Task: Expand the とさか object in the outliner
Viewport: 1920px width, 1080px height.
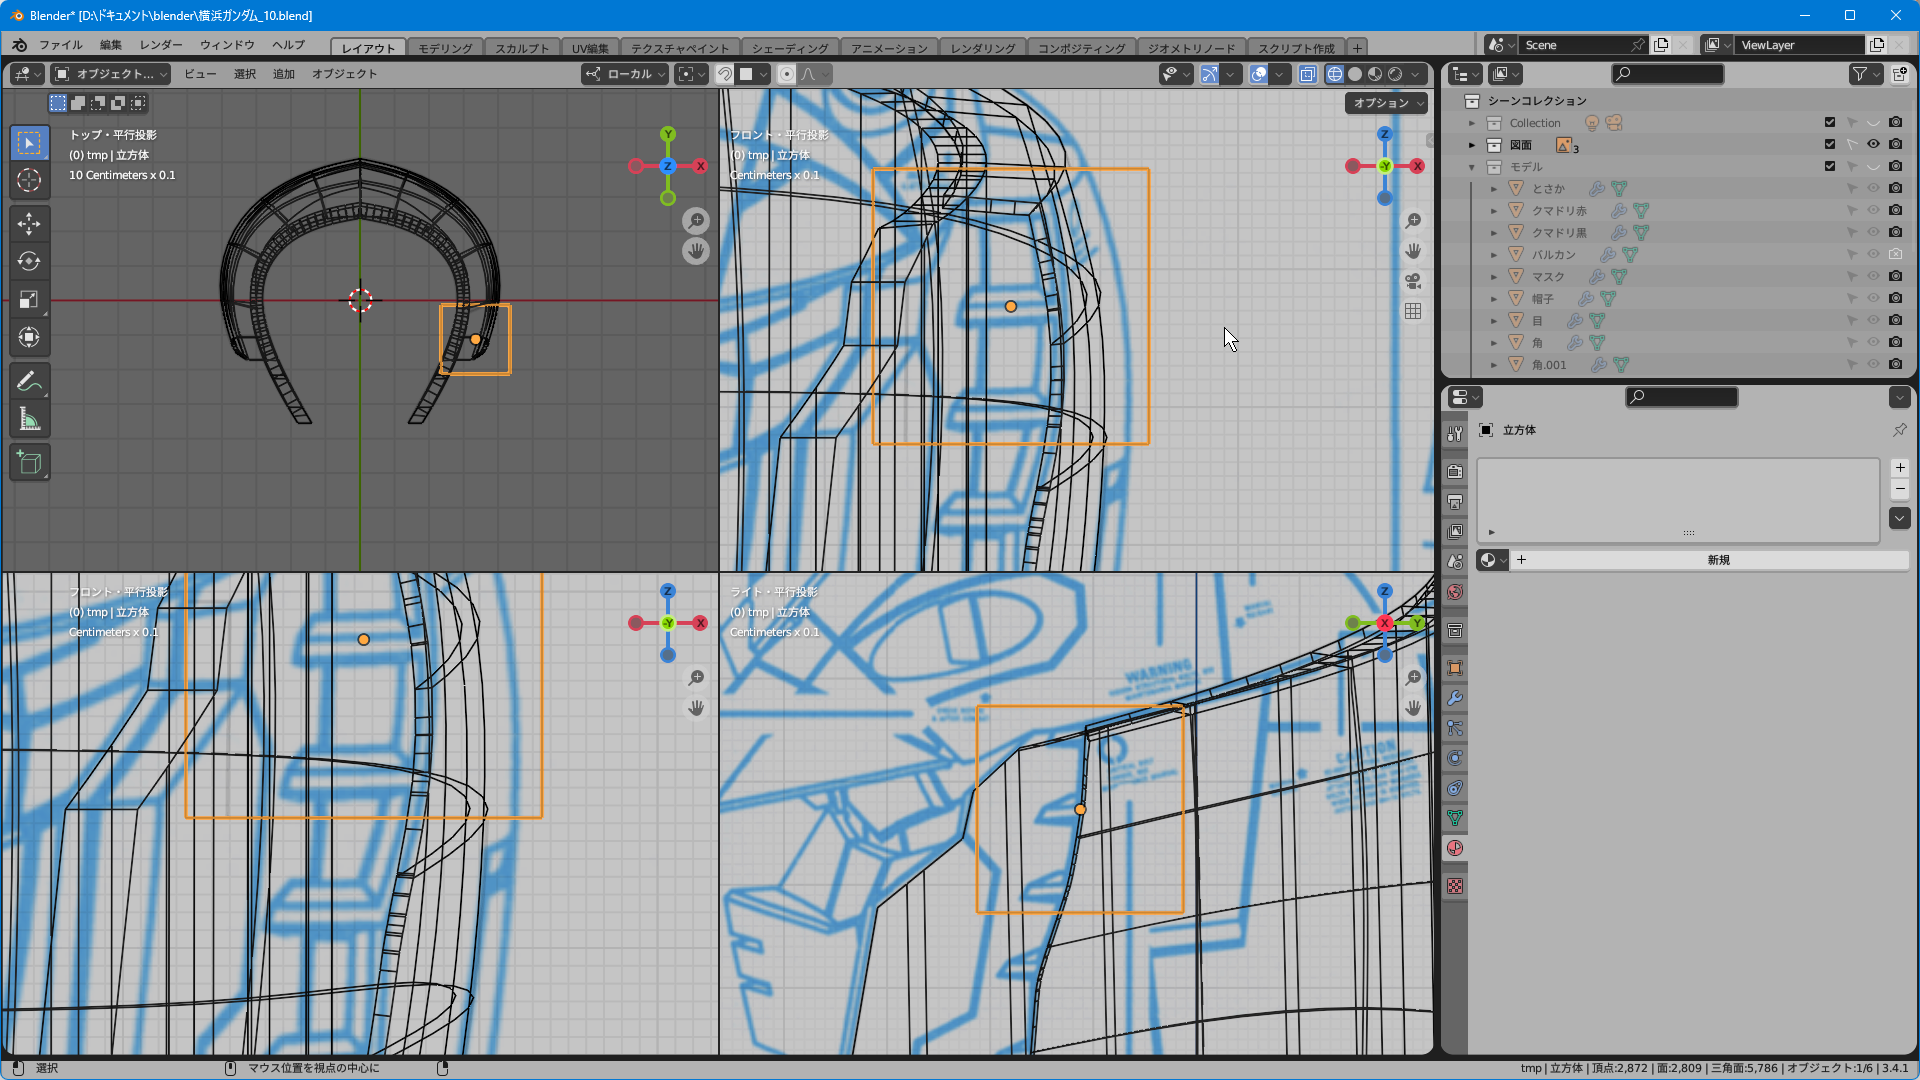Action: (x=1494, y=189)
